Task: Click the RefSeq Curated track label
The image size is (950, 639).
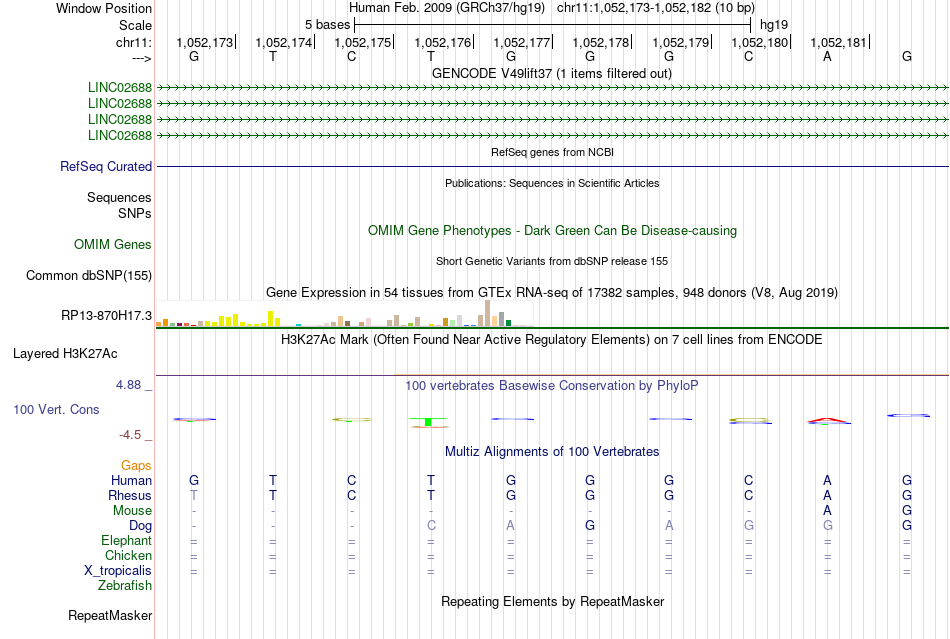Action: (x=105, y=167)
